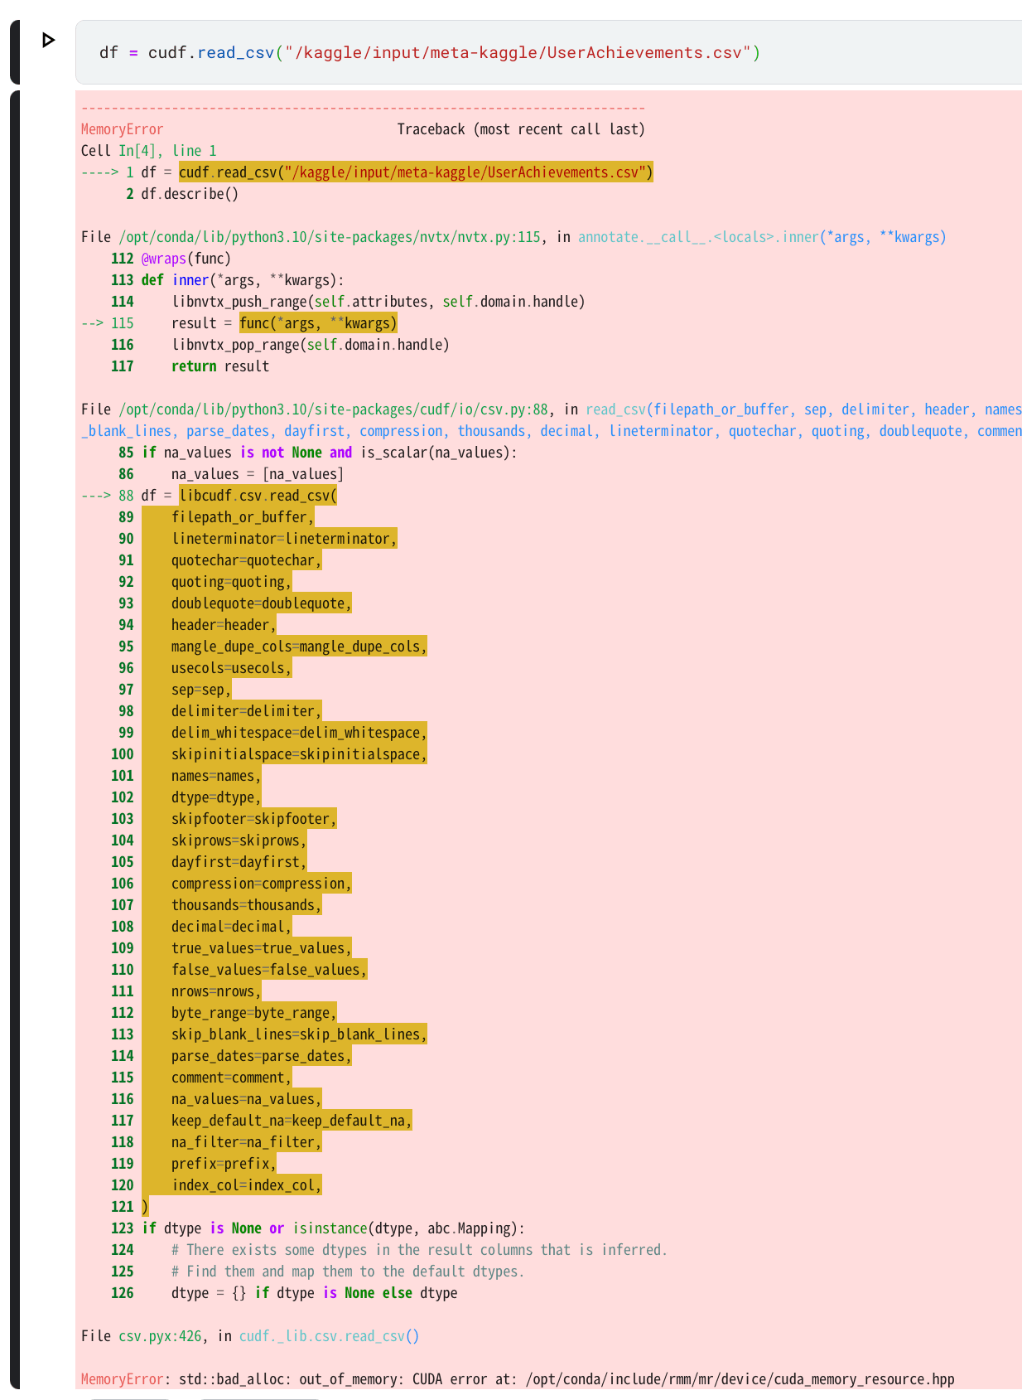Click the final 'std::bad_alloc: out_of_memory' error message
The image size is (1022, 1400).
click(x=567, y=1380)
